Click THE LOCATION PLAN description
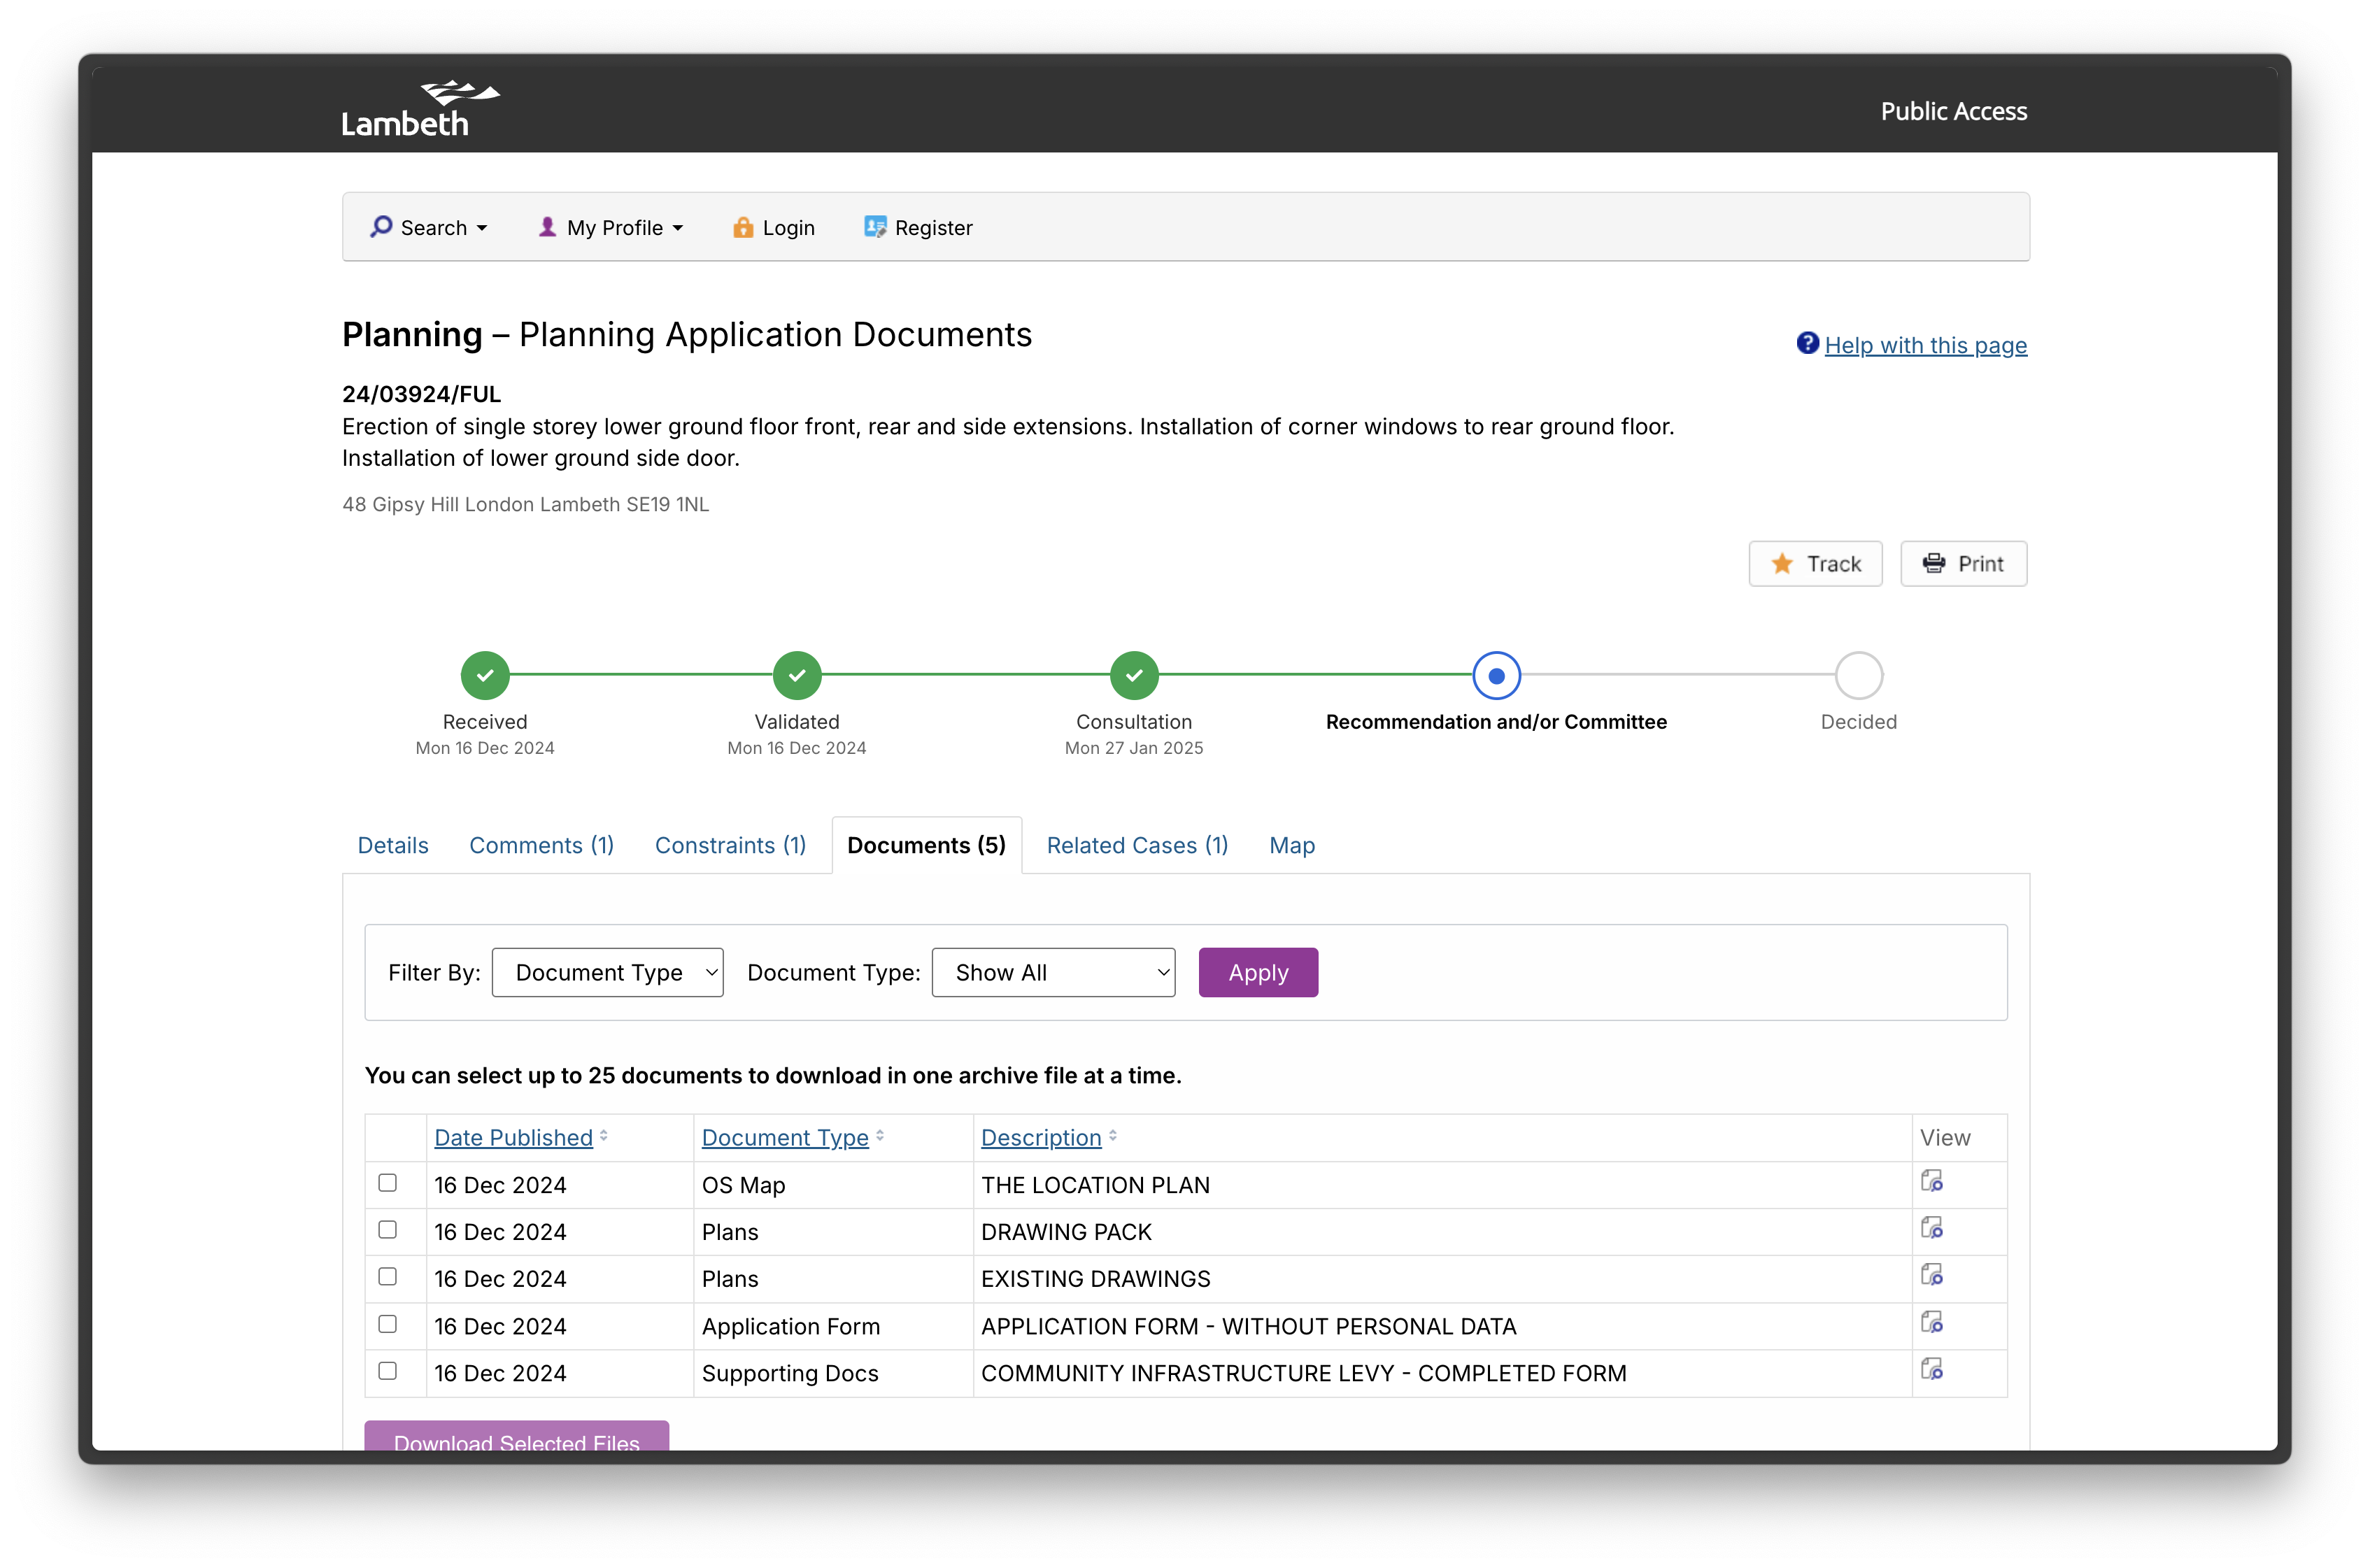The image size is (2370, 1568). pos(1095,1185)
